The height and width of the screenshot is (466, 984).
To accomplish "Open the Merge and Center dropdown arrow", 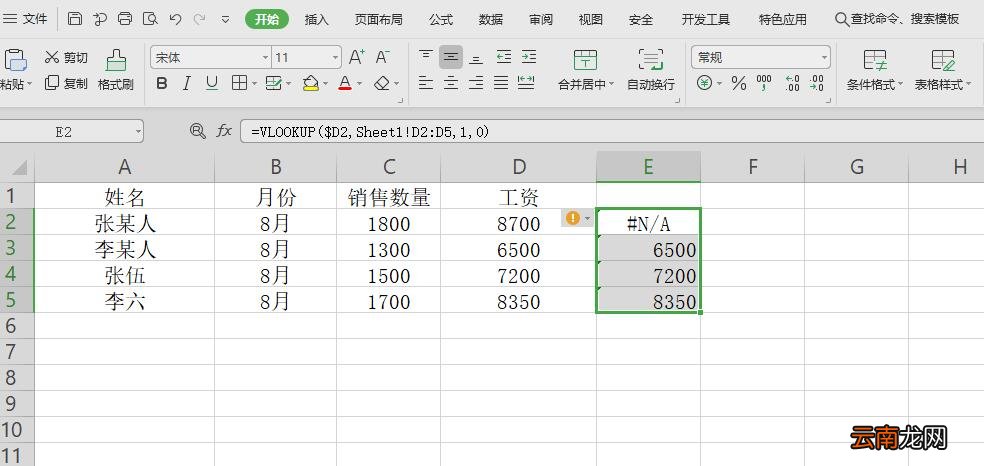I will (x=611, y=84).
